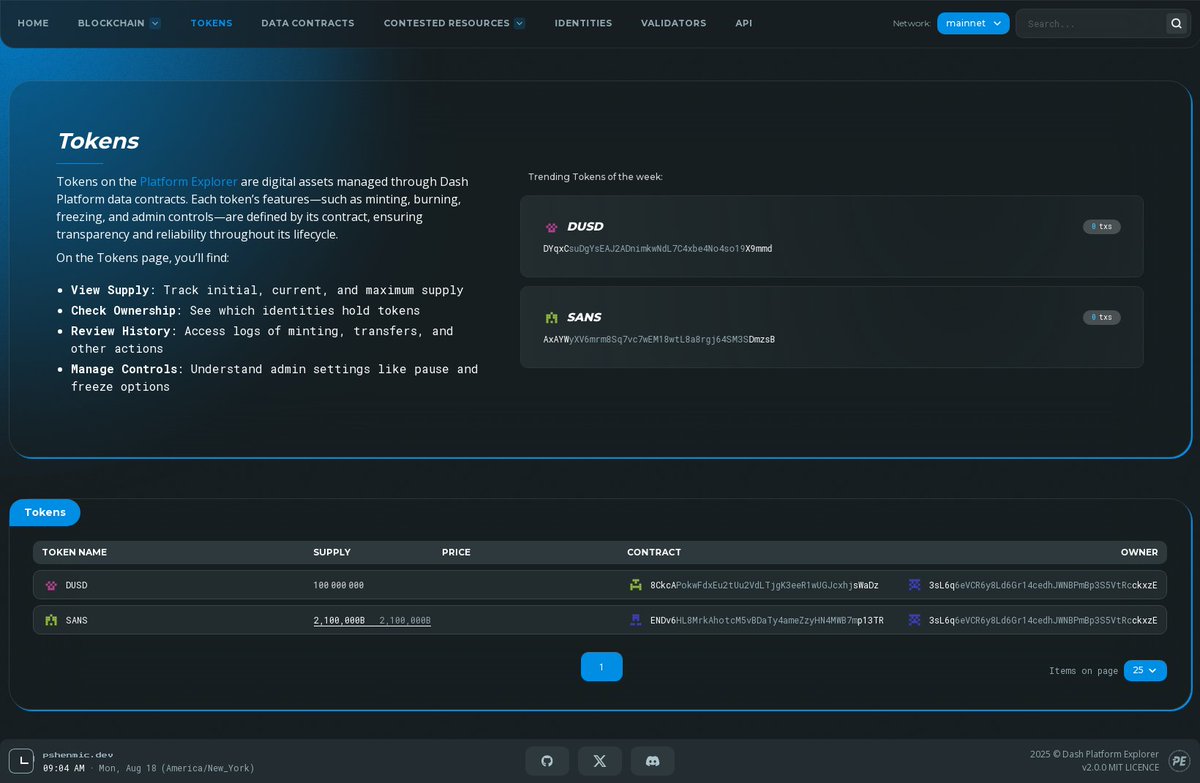Click DUSD contract ID starting 8CkcA
Screen dimensions: 1200x783
(764, 585)
